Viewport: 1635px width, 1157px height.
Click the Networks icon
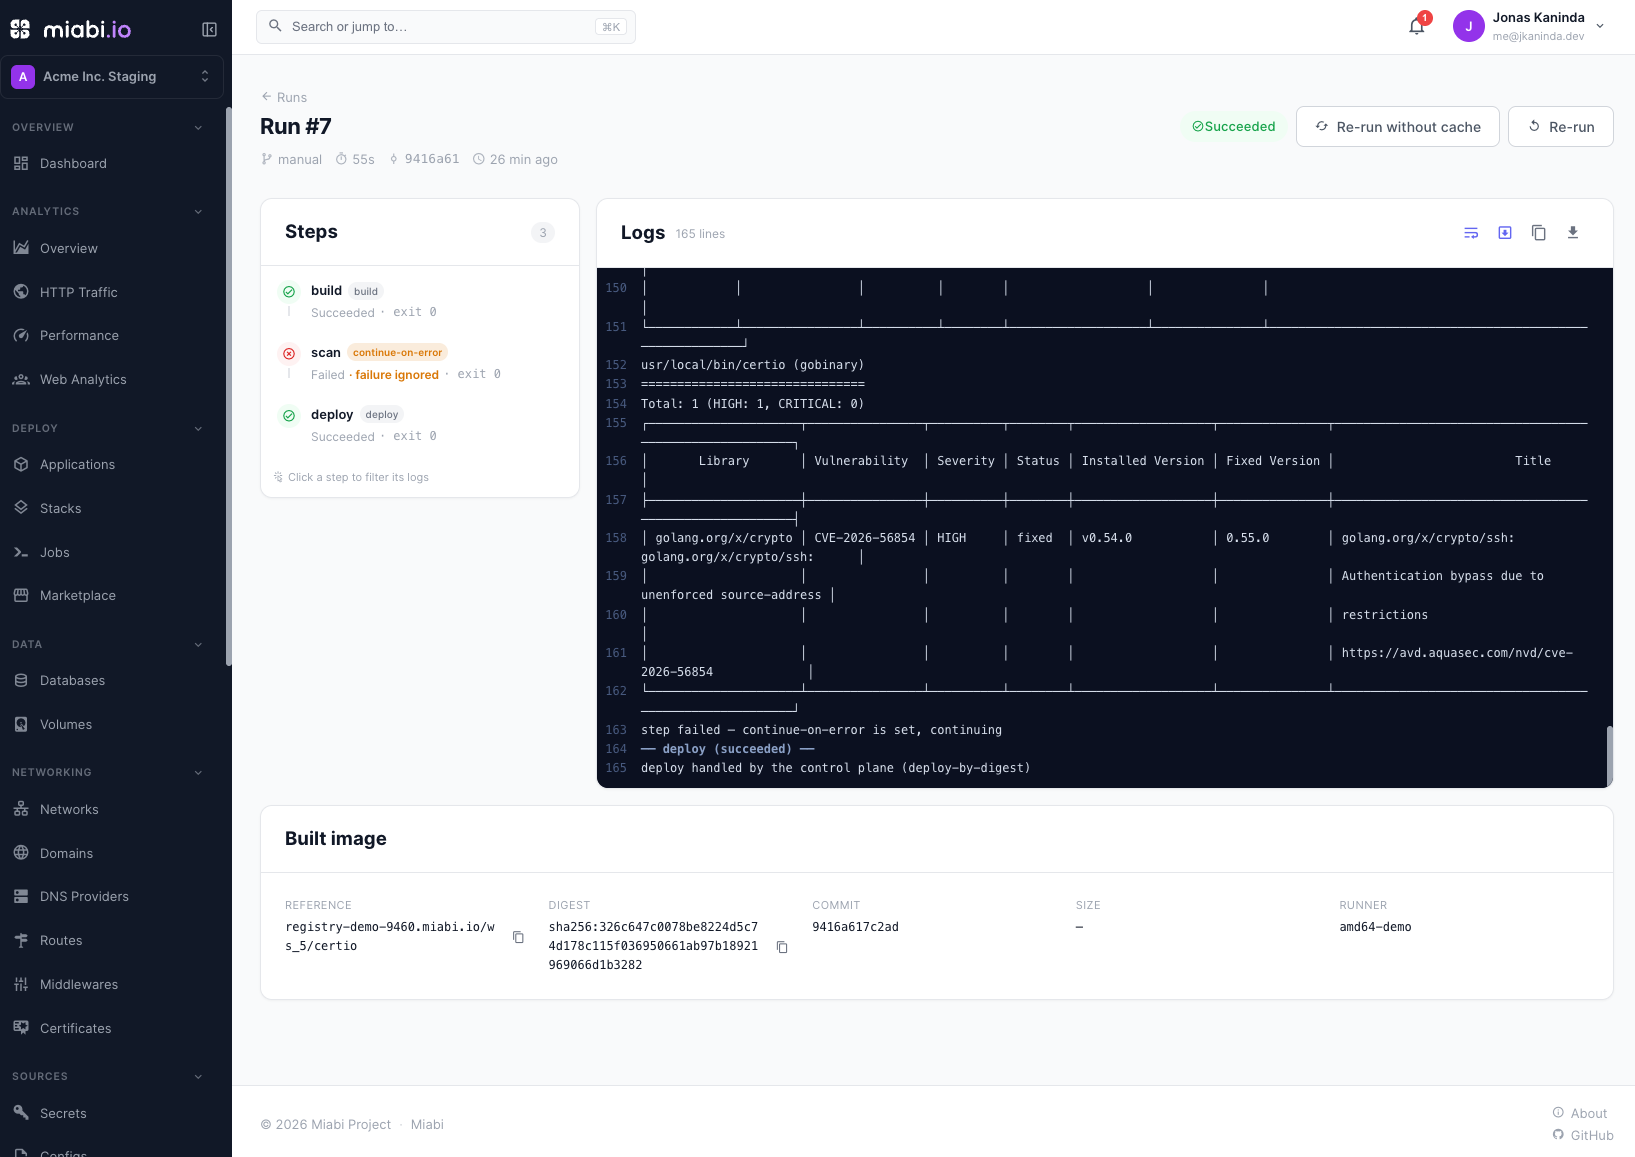[21, 809]
